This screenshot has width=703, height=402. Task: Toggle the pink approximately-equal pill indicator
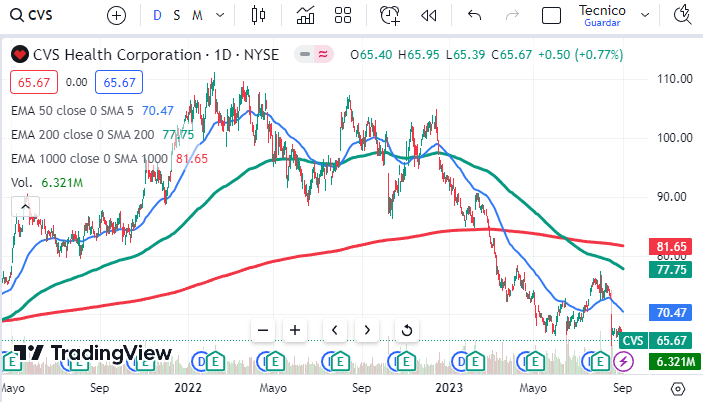323,54
